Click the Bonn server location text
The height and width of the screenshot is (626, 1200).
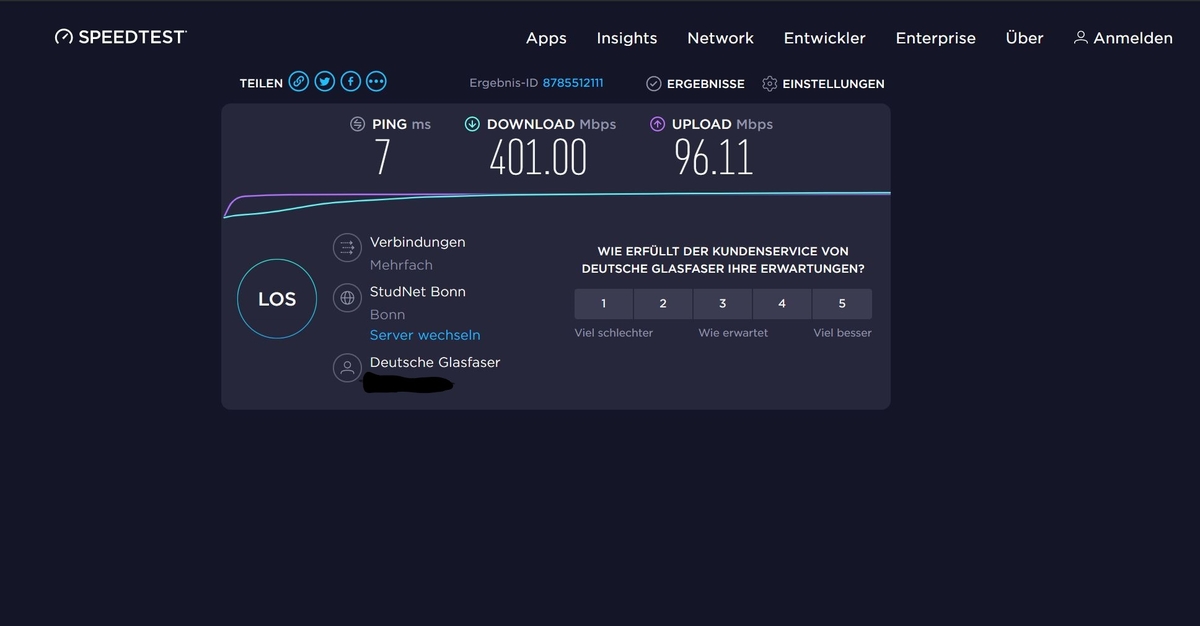387,315
